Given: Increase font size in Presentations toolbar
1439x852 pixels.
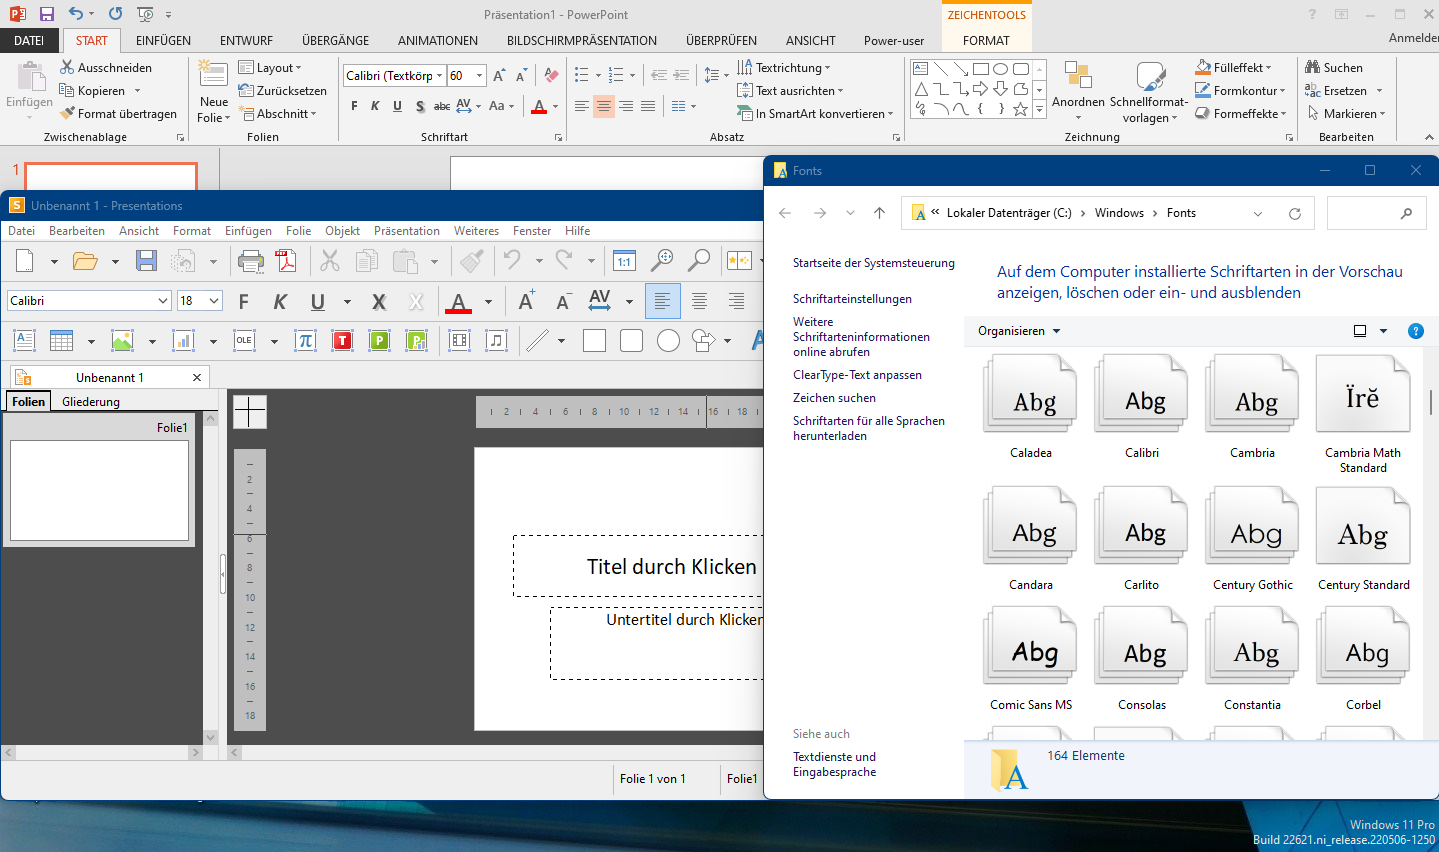Looking at the screenshot, I should tap(526, 301).
